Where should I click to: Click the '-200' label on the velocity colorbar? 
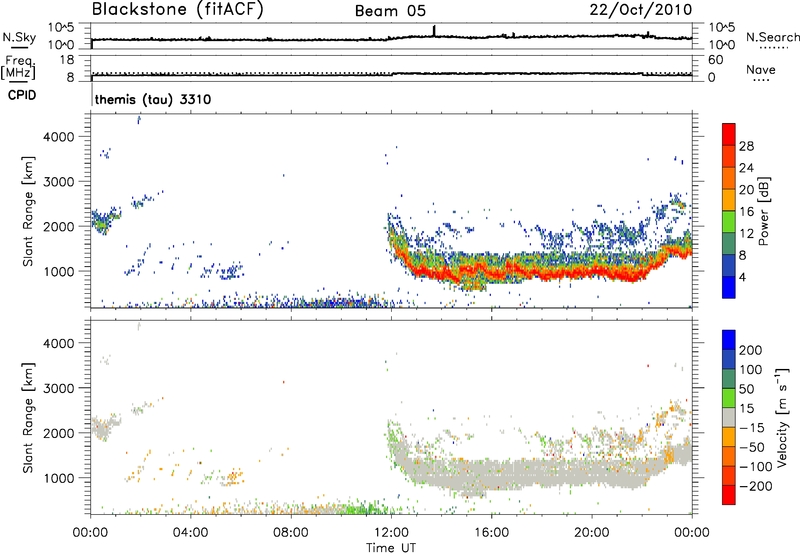755,486
